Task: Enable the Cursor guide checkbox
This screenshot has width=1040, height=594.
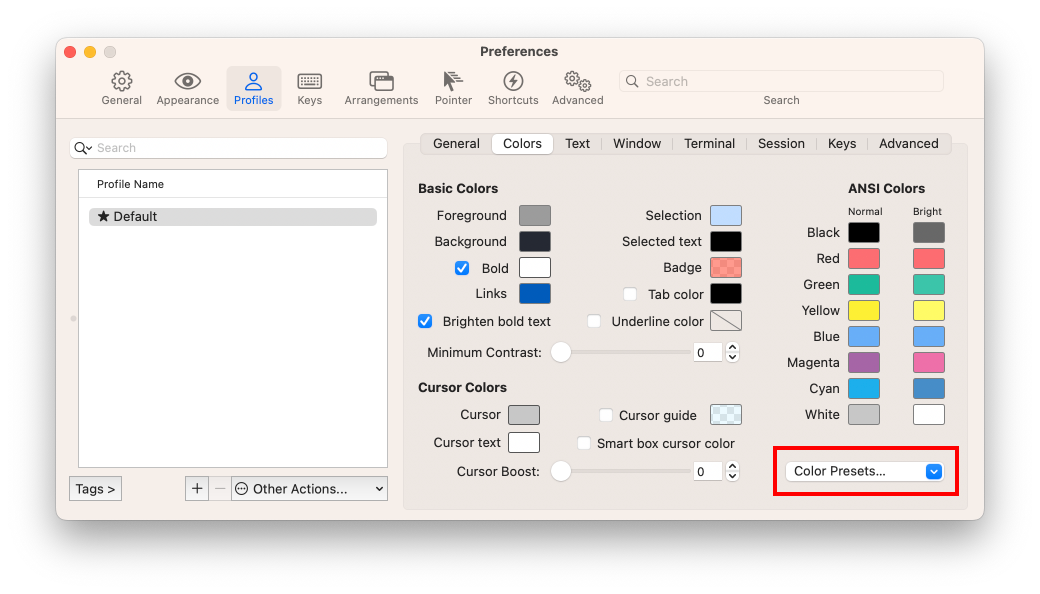Action: pos(606,415)
